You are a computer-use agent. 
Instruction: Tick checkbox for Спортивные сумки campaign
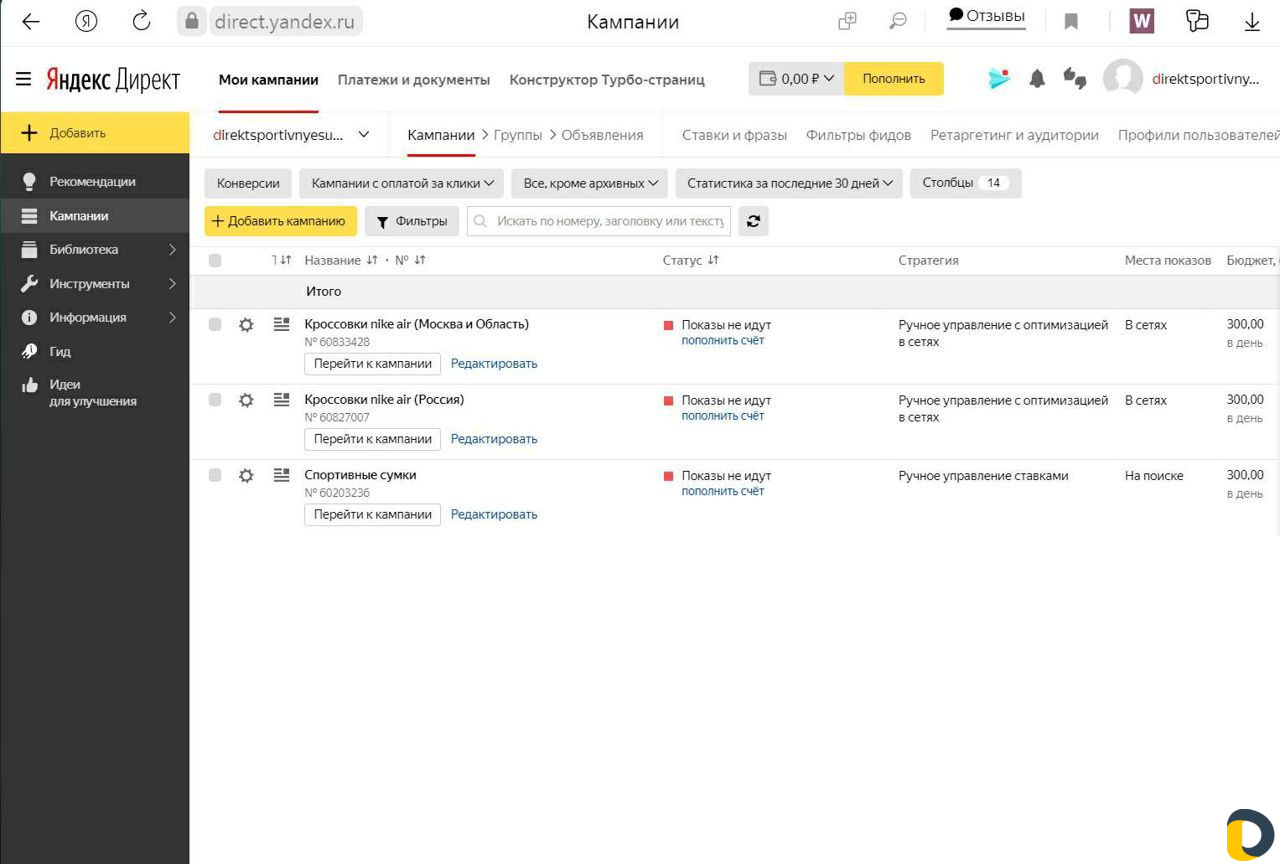coord(215,475)
